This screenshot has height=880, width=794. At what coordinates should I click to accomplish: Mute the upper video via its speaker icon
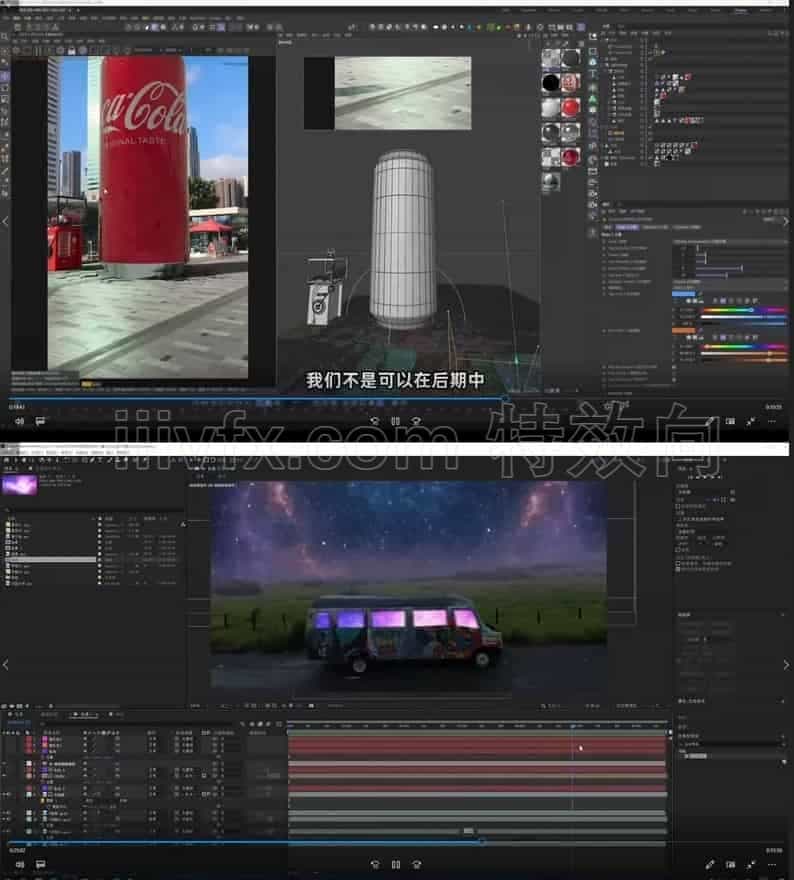pos(20,420)
